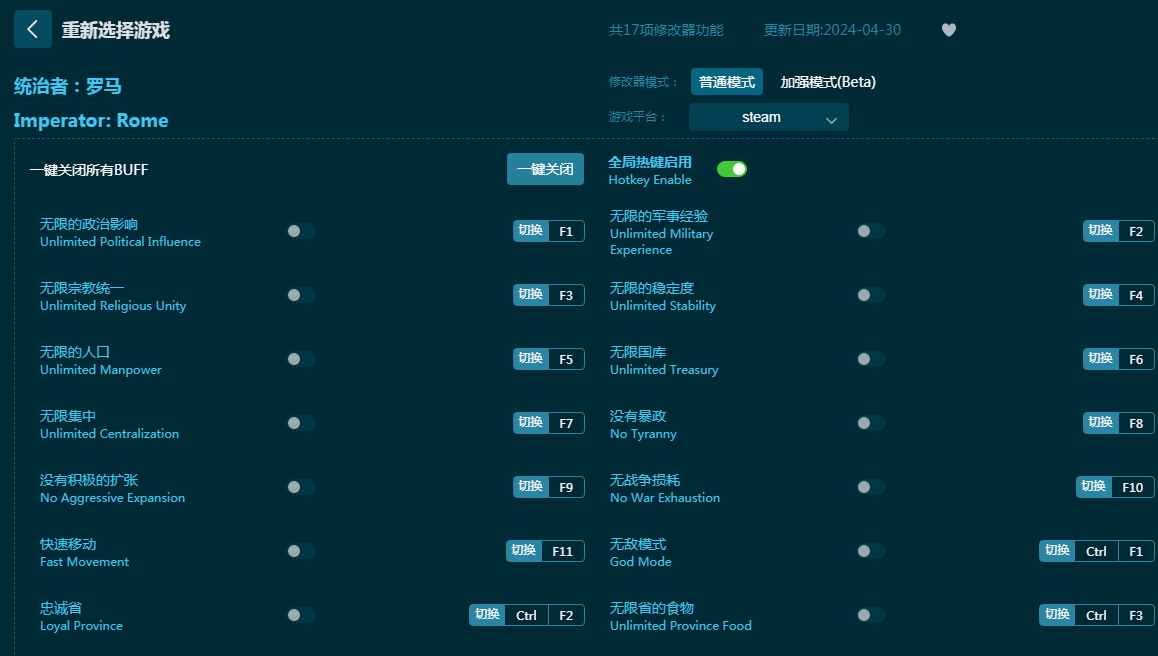The width and height of the screenshot is (1158, 656).
Task: Click the F7 hotkey field for Centralization
Action: [x=566, y=423]
